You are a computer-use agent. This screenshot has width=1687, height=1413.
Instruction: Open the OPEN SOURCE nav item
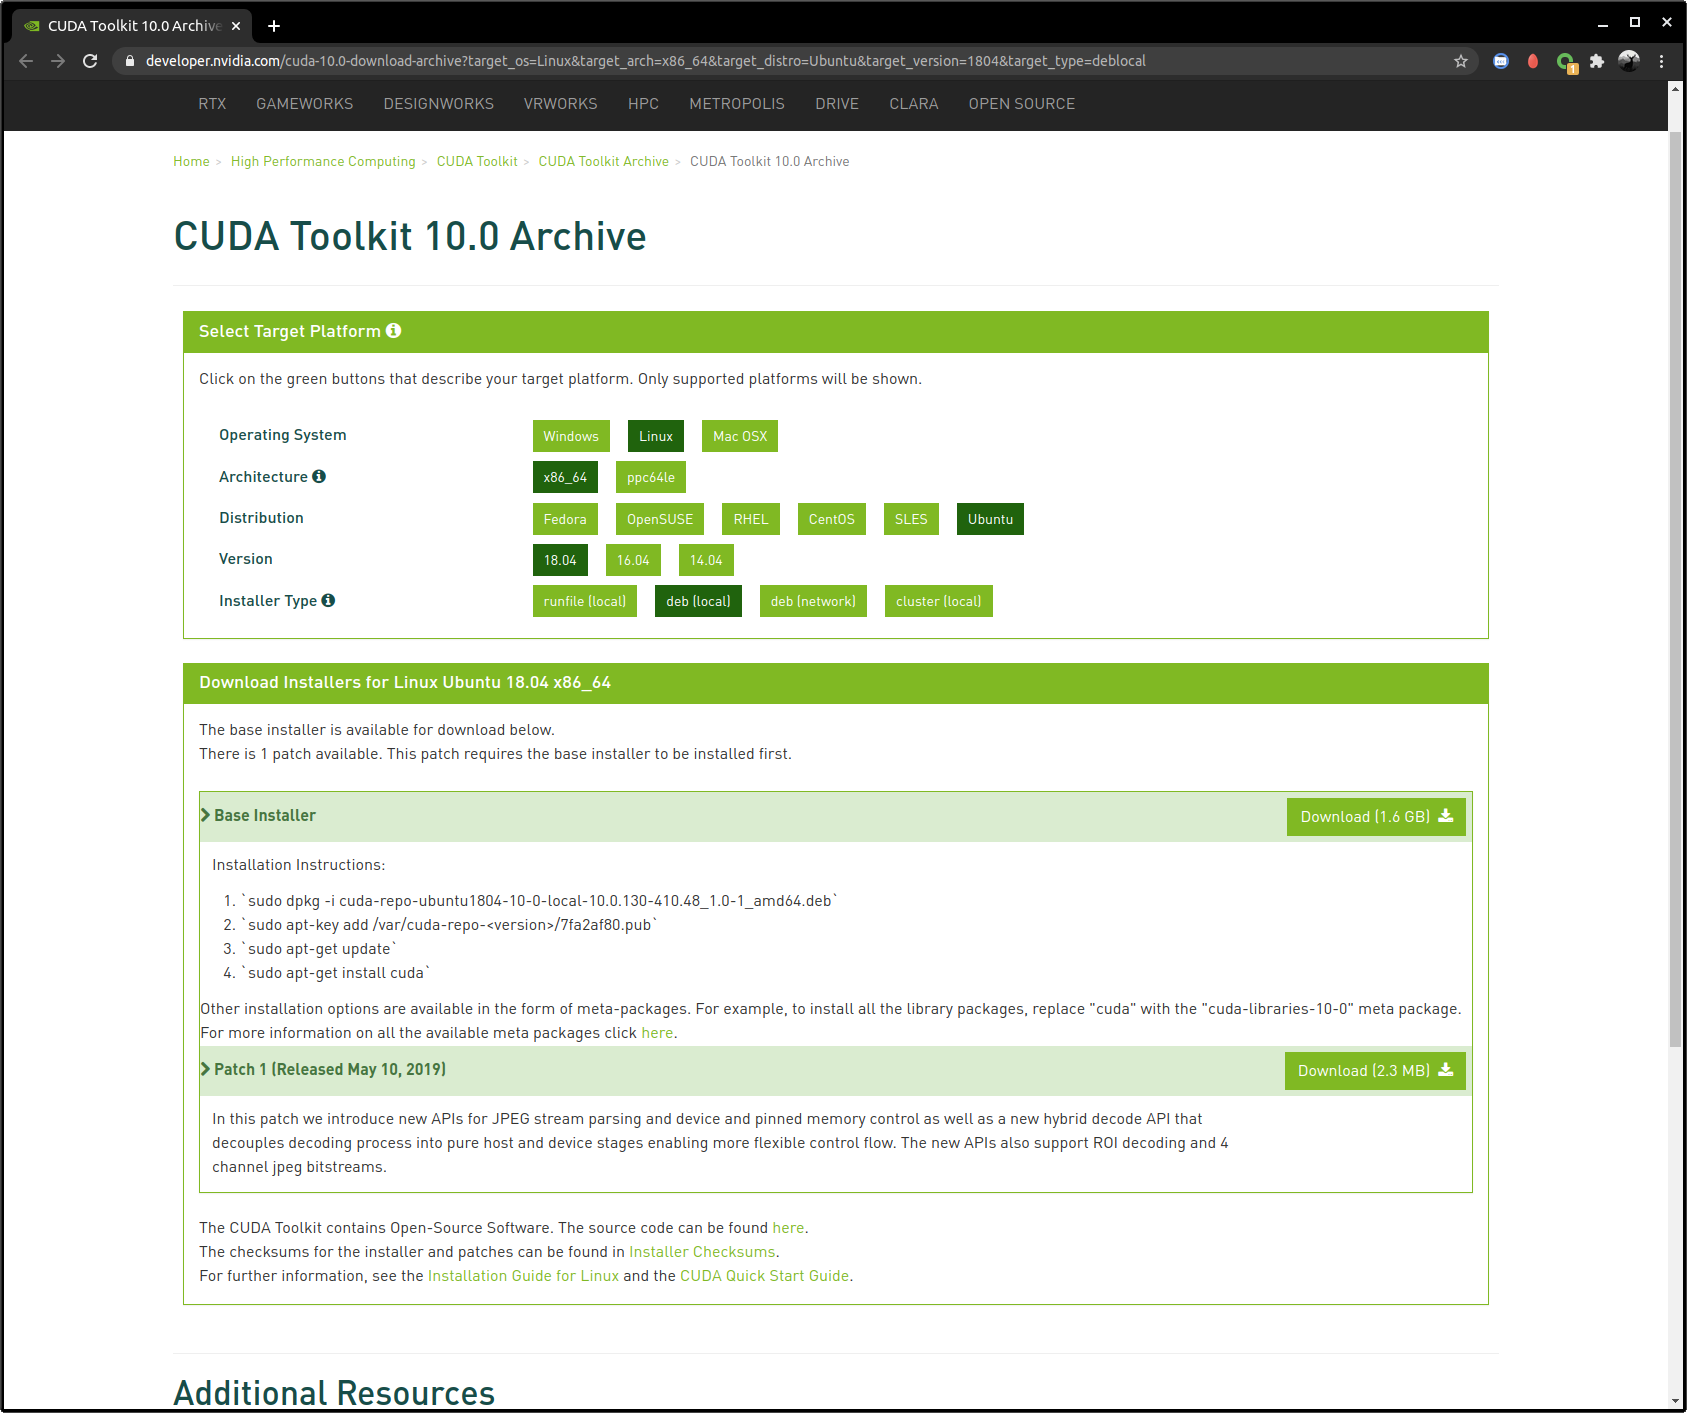tap(1022, 104)
